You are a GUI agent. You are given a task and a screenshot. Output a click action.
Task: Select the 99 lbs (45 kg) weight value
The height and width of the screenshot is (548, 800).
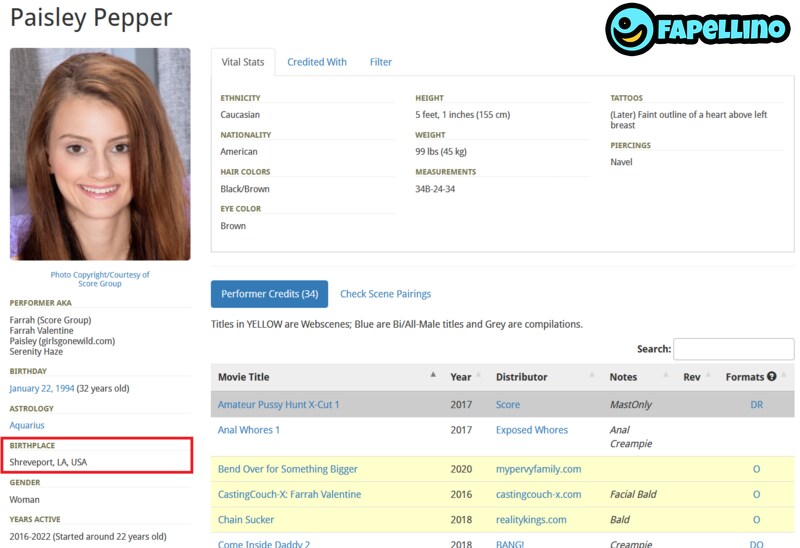[x=441, y=152]
